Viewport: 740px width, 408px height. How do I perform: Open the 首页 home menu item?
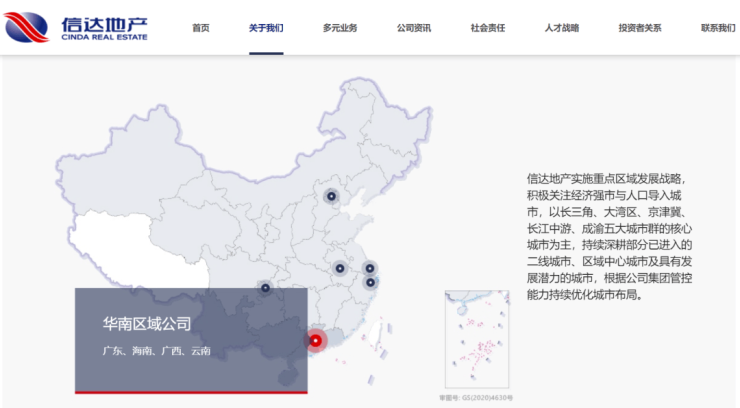click(201, 28)
